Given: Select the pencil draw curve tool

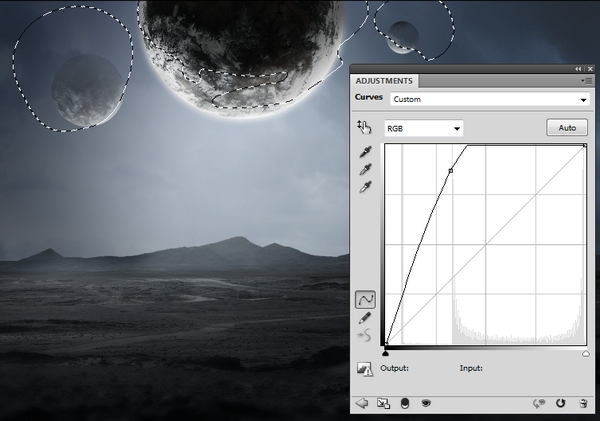Looking at the screenshot, I should pos(365,318).
